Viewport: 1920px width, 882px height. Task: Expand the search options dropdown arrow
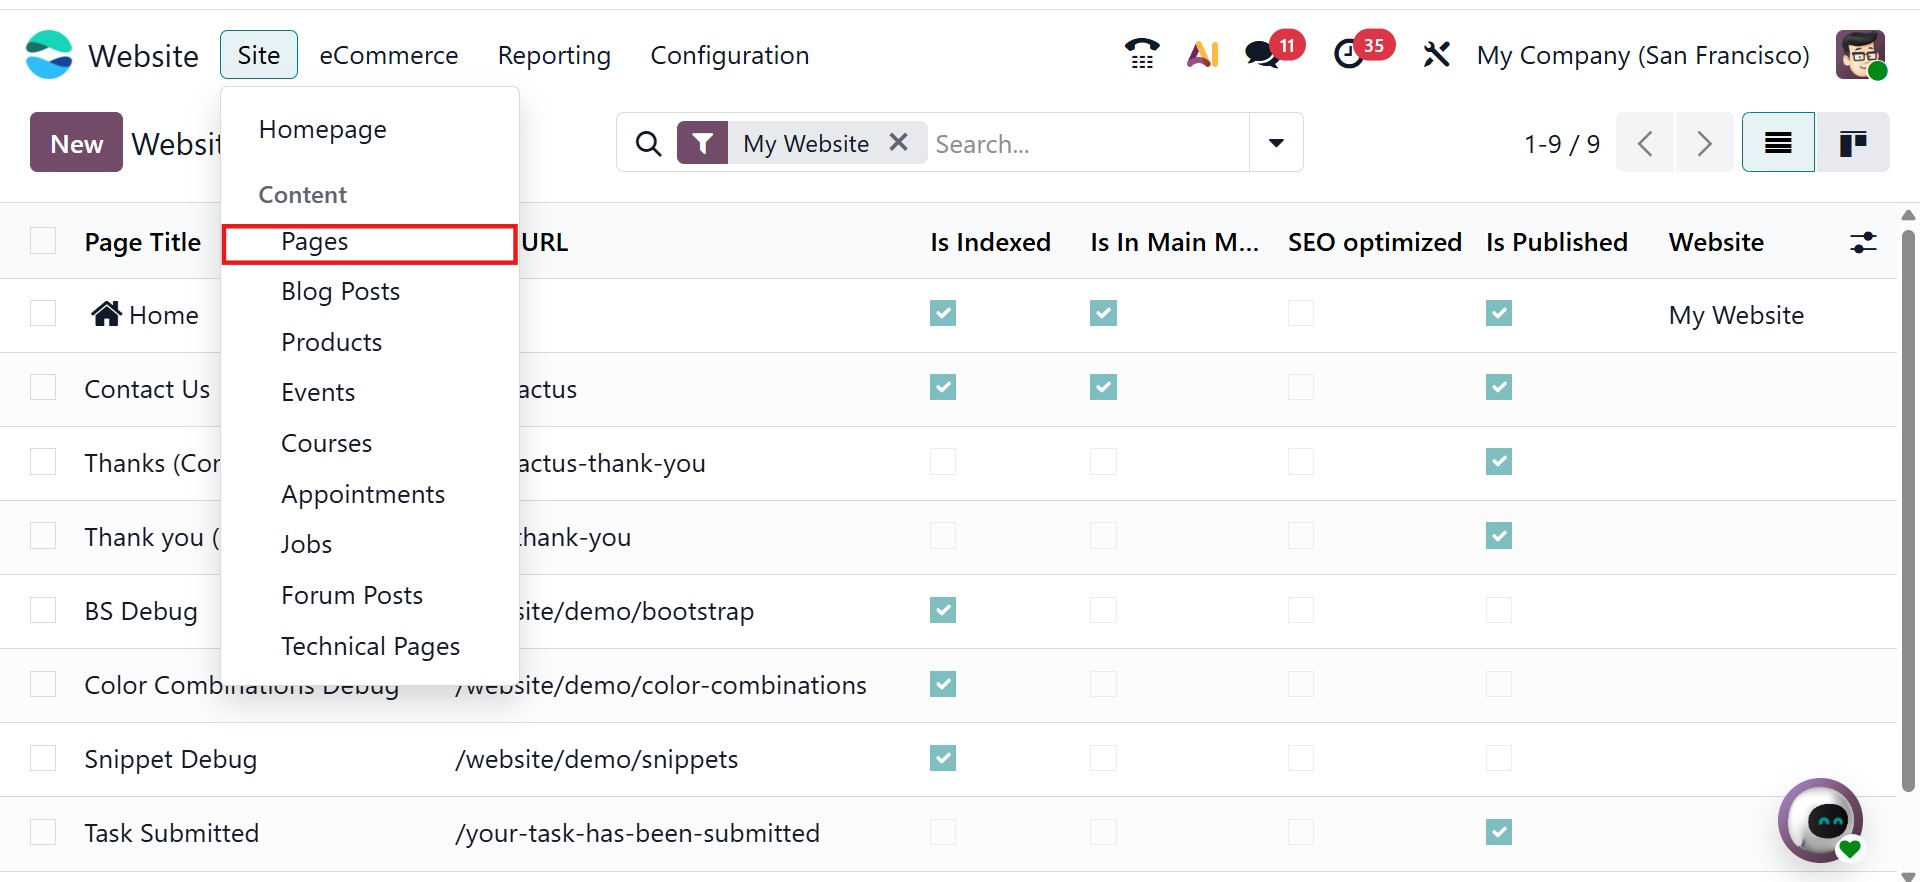pyautogui.click(x=1276, y=143)
